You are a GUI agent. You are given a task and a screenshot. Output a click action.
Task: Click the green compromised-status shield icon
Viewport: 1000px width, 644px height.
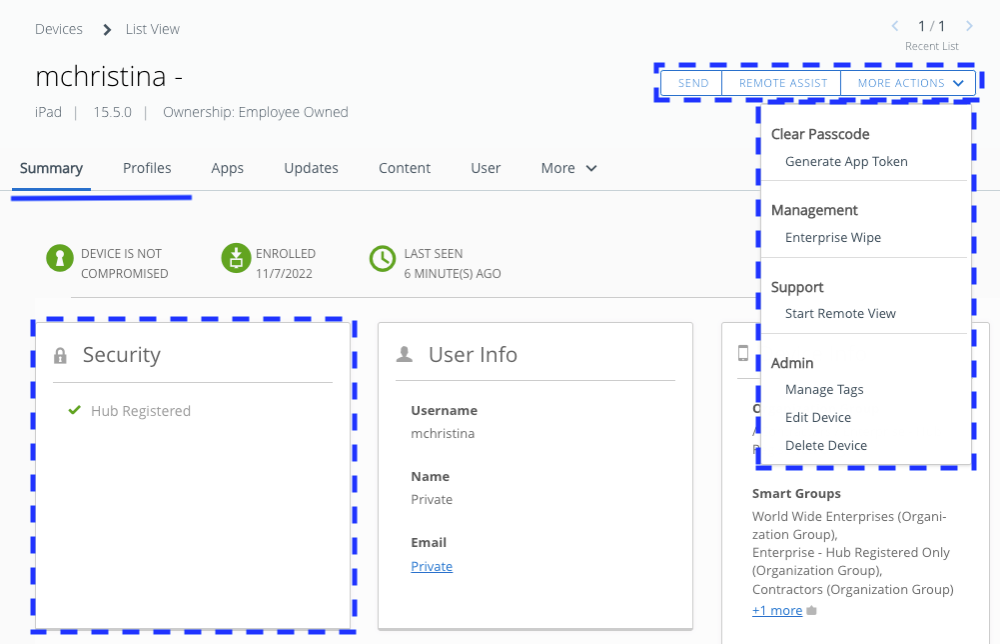pos(60,258)
